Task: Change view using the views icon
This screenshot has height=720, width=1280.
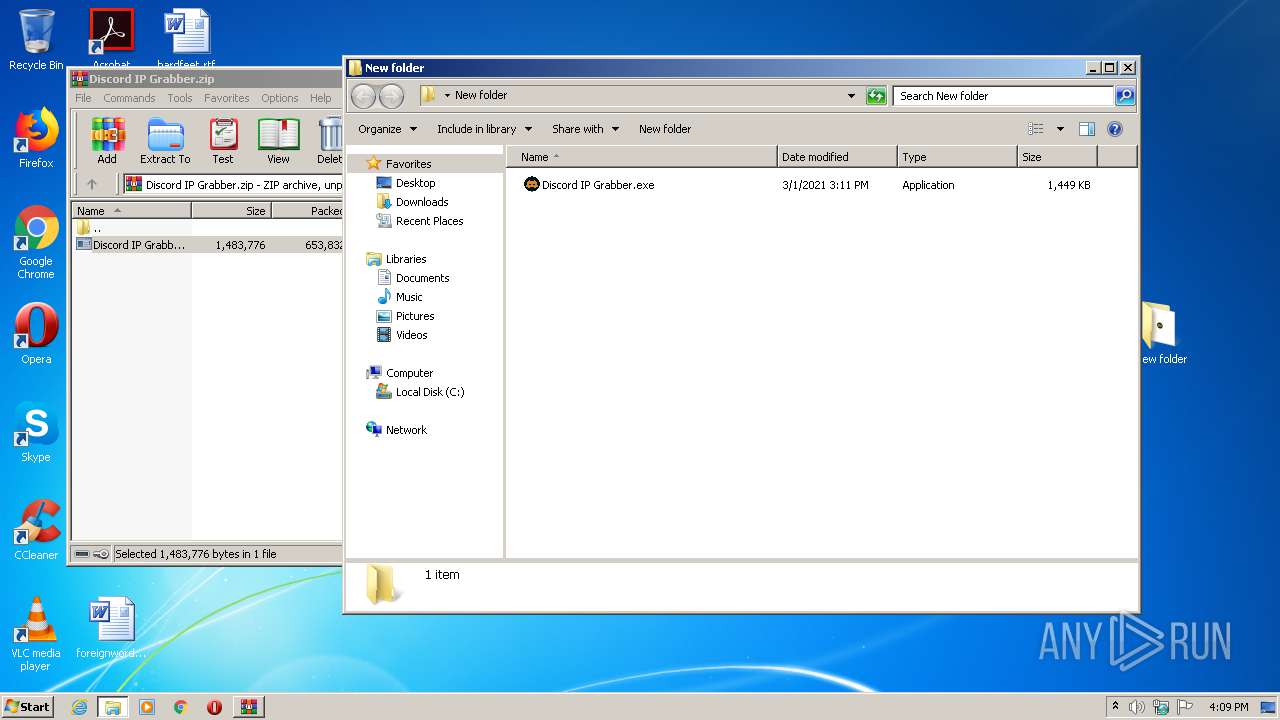Action: (1036, 129)
